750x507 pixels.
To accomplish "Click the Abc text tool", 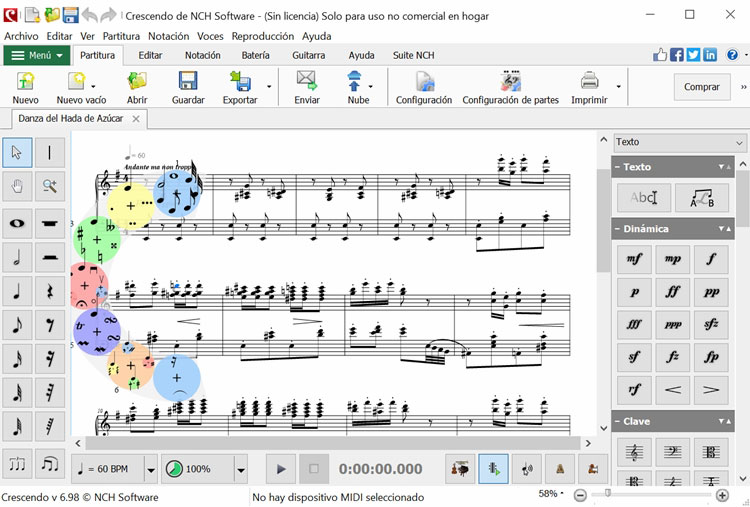I will click(644, 198).
